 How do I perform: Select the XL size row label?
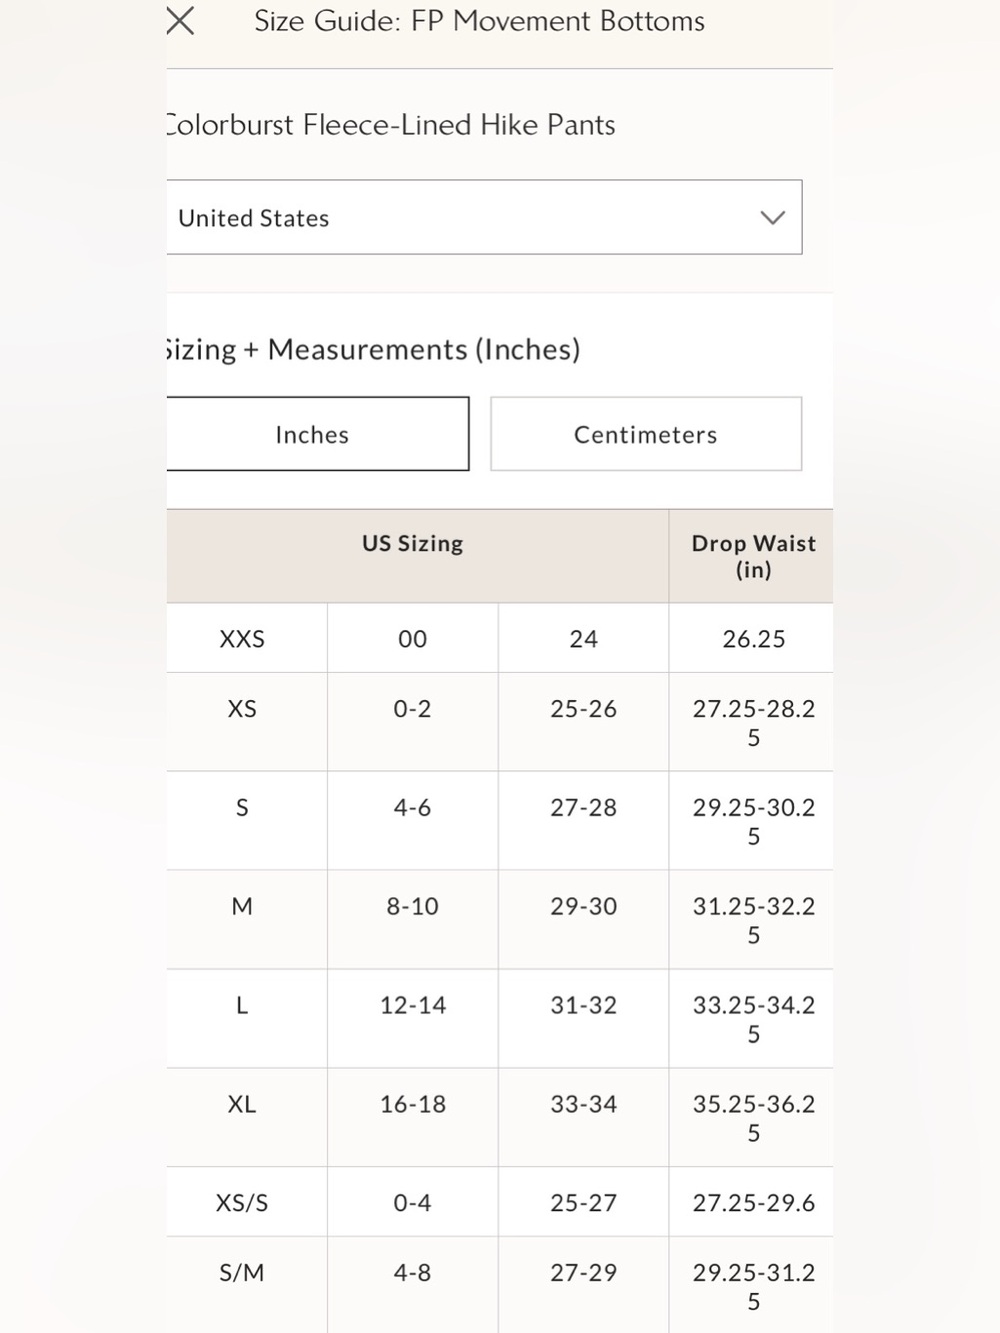(x=242, y=1105)
